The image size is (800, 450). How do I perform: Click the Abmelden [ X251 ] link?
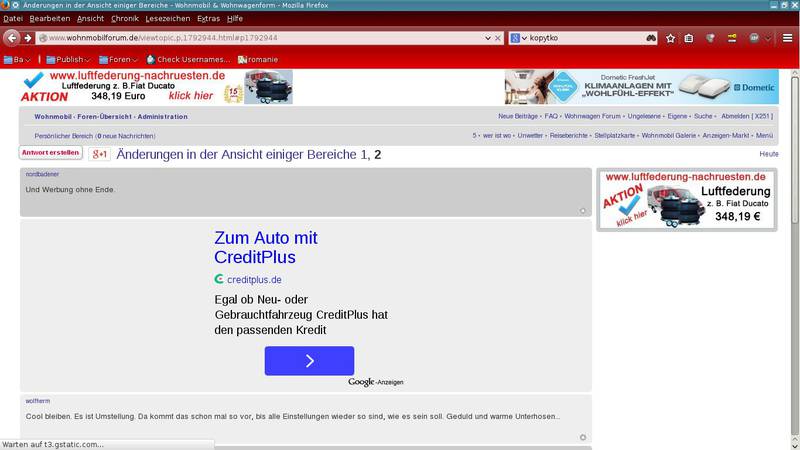(x=747, y=116)
